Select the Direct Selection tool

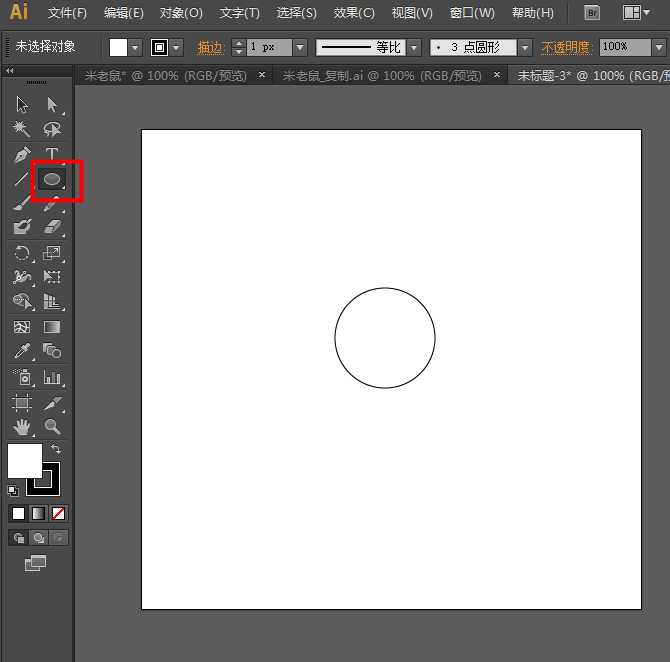pos(52,104)
